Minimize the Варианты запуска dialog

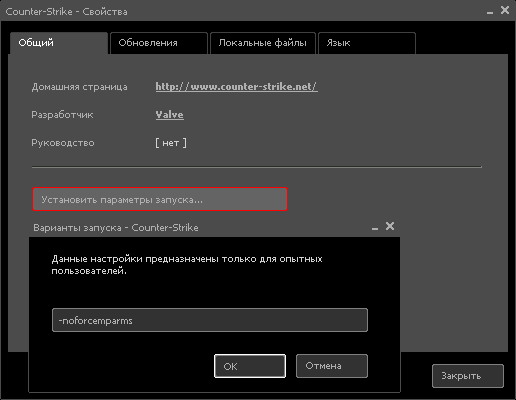pyautogui.click(x=375, y=228)
